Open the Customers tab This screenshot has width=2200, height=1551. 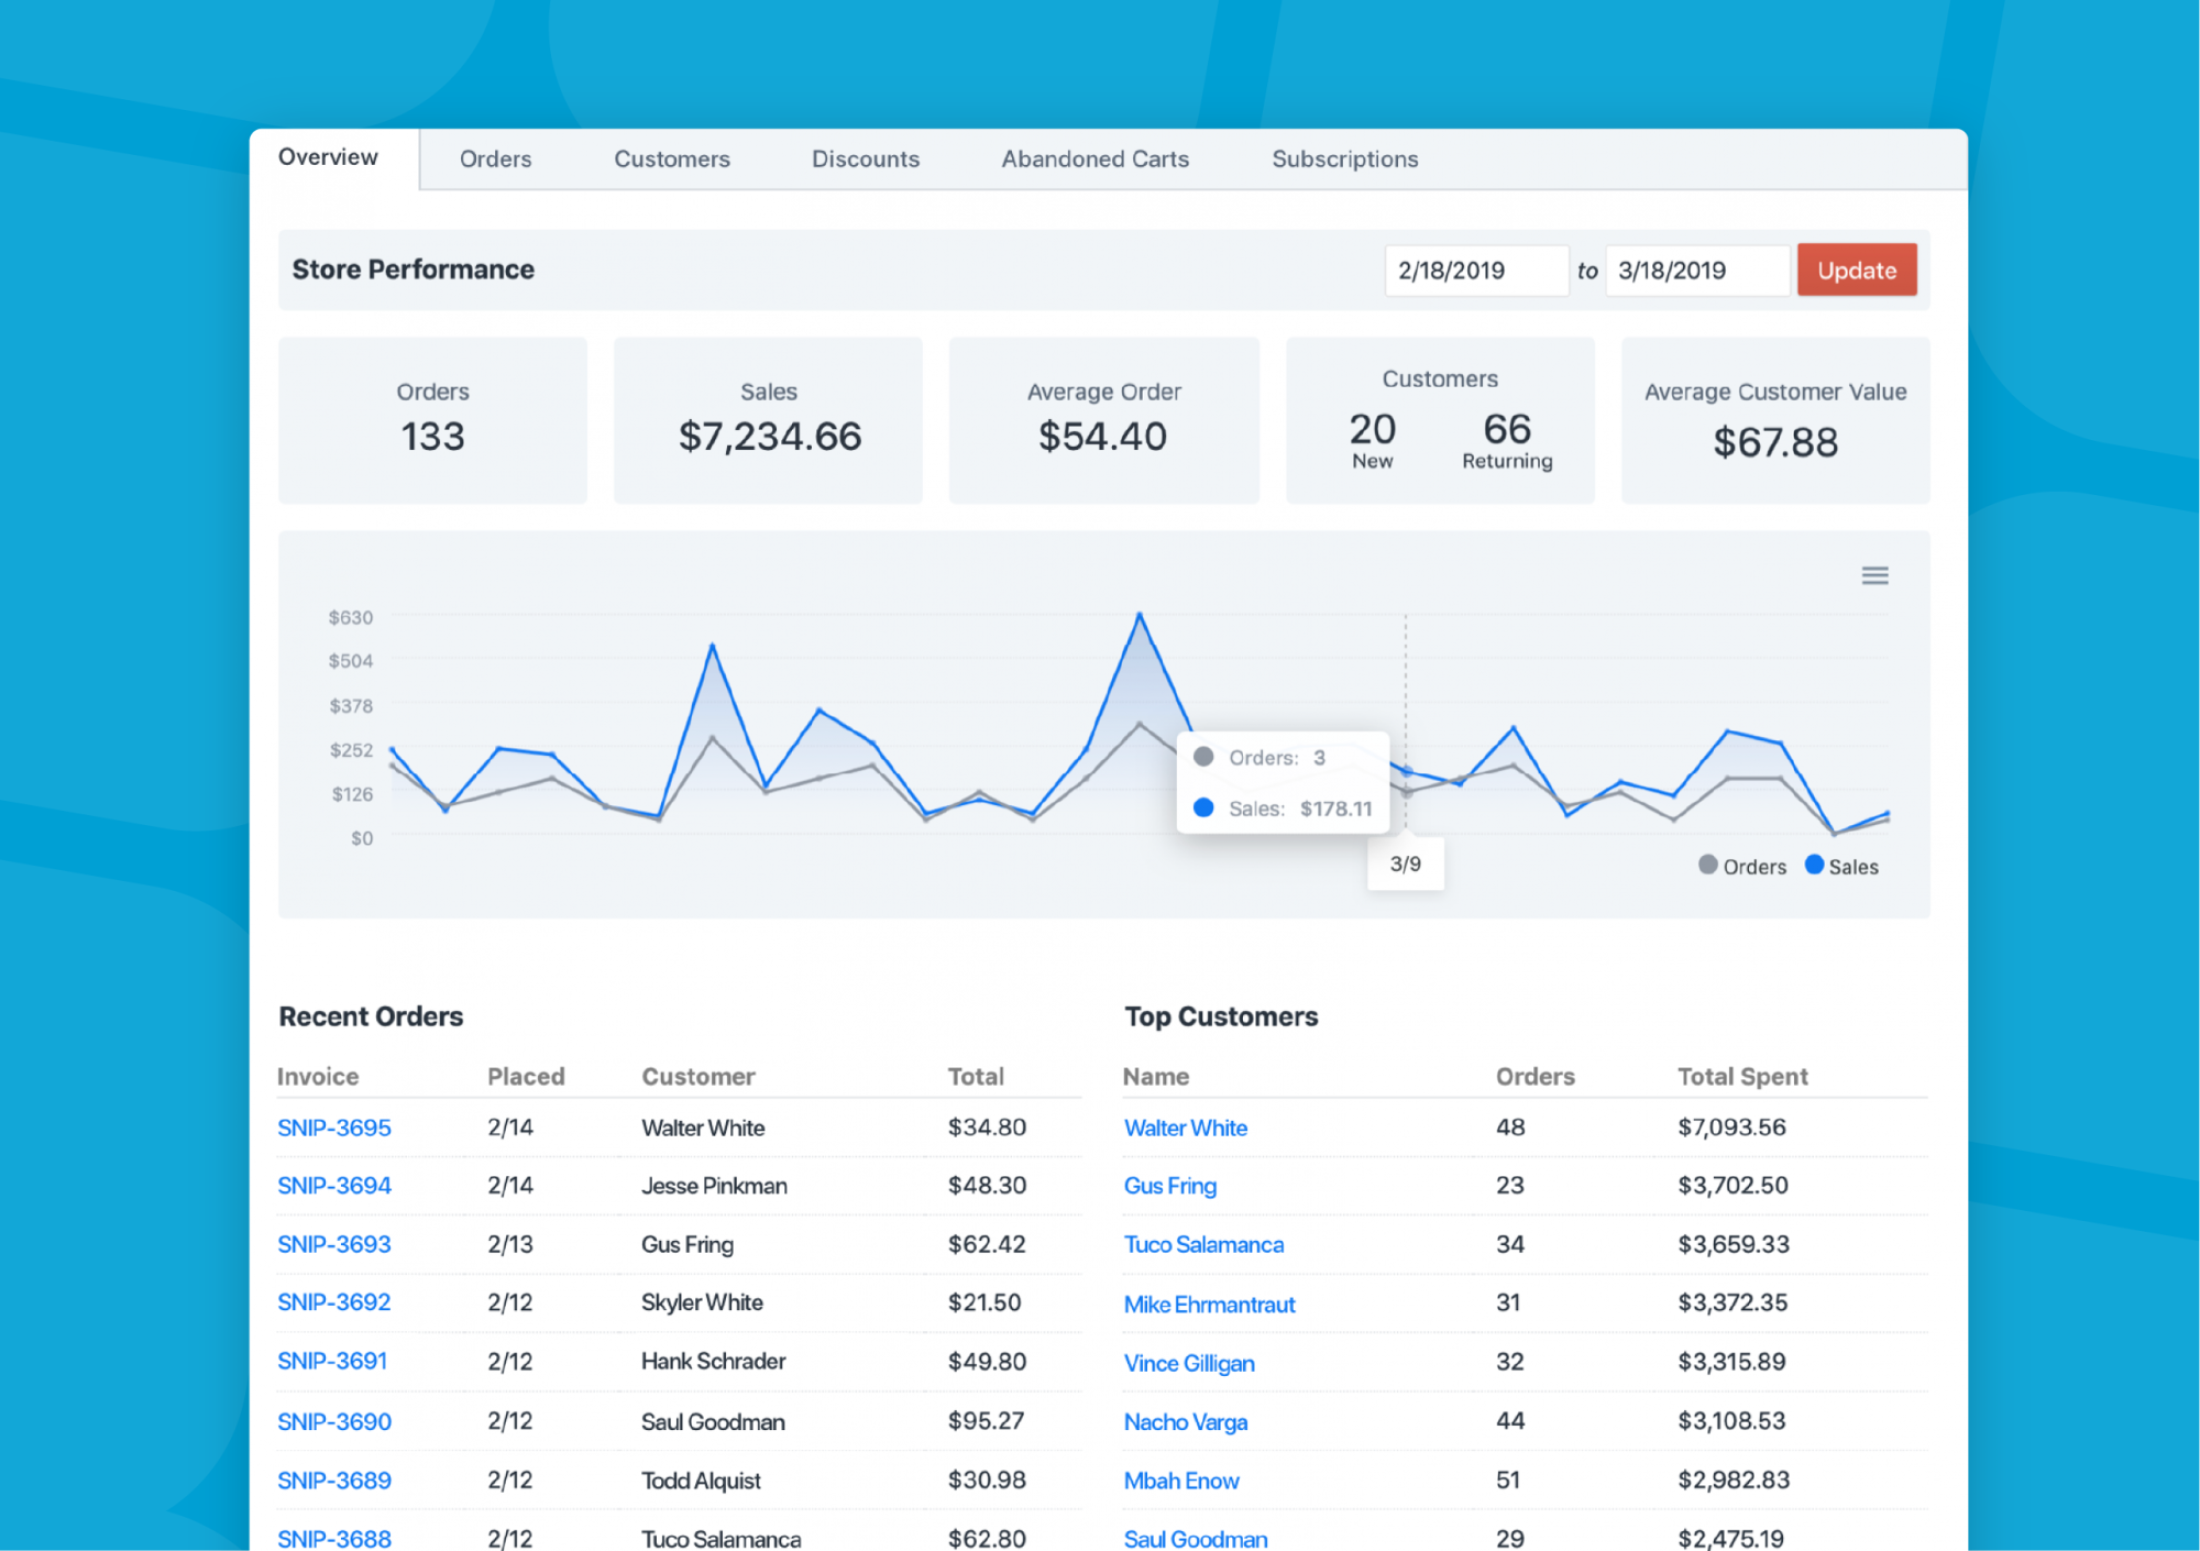tap(672, 159)
